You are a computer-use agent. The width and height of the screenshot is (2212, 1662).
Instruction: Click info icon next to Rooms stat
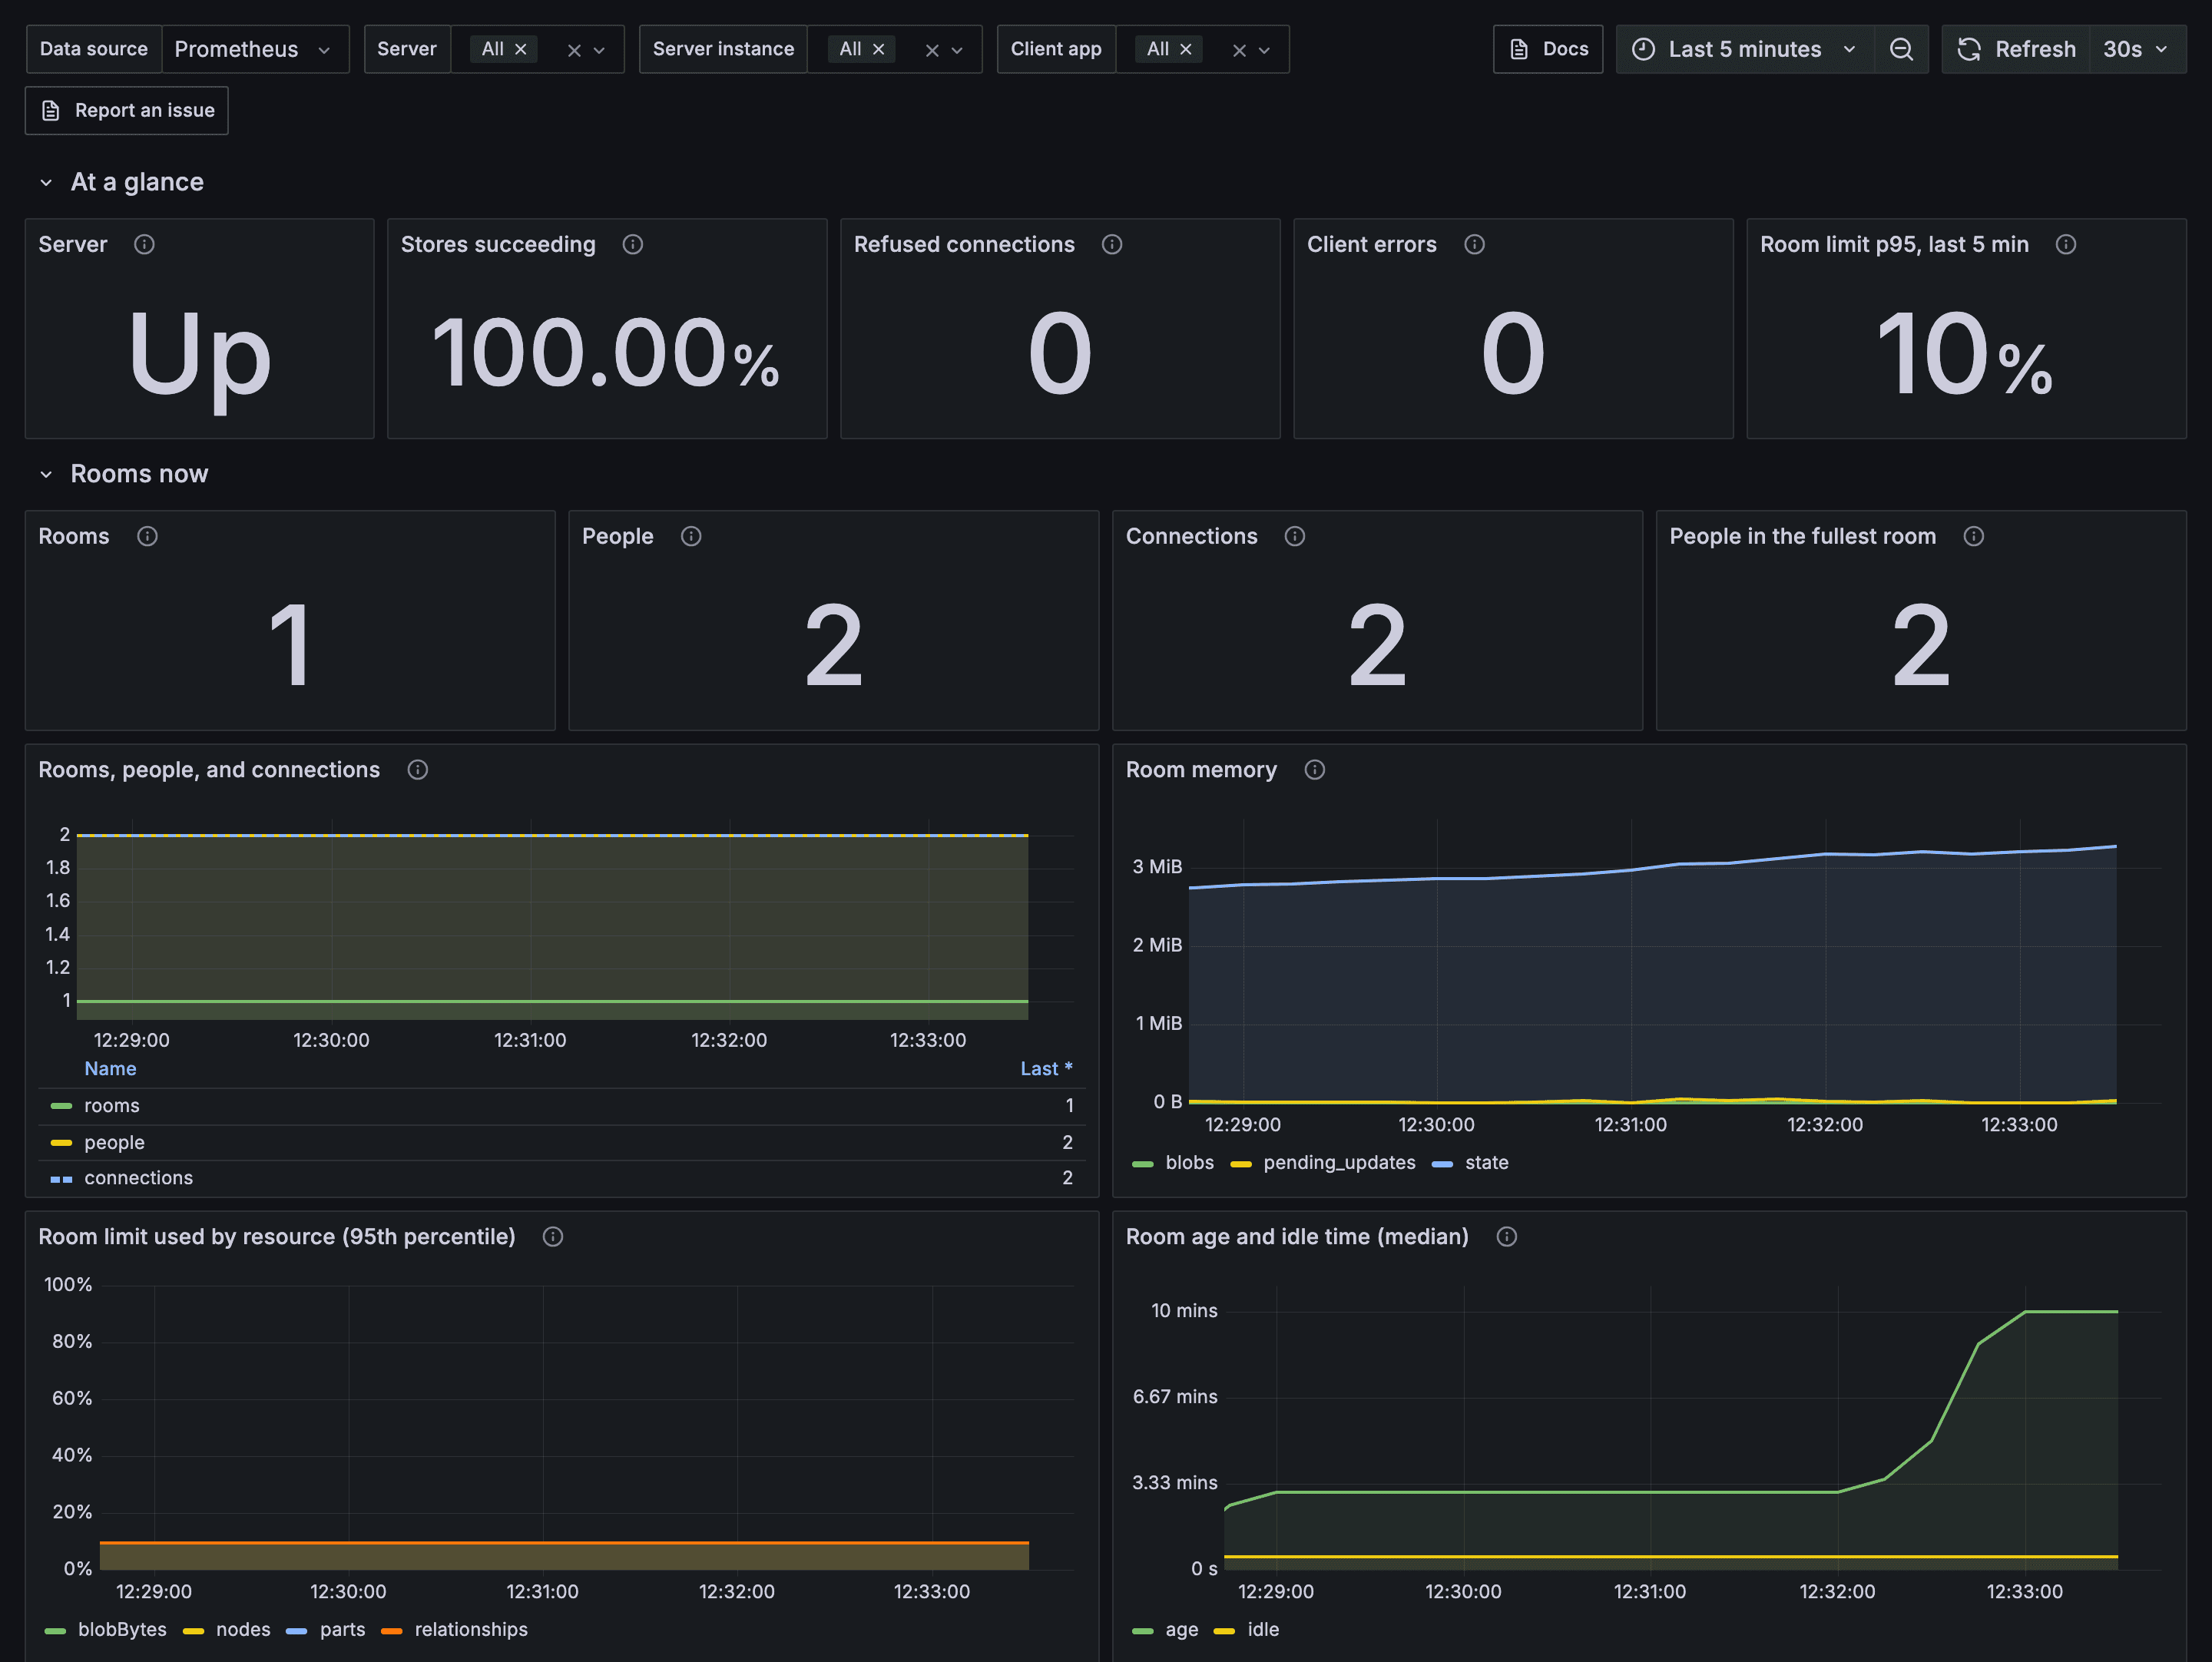[x=147, y=536]
